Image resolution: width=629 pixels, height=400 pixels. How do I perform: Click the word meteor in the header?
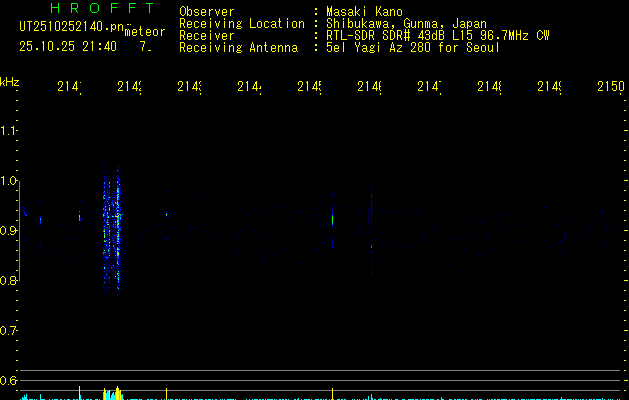click(x=145, y=32)
